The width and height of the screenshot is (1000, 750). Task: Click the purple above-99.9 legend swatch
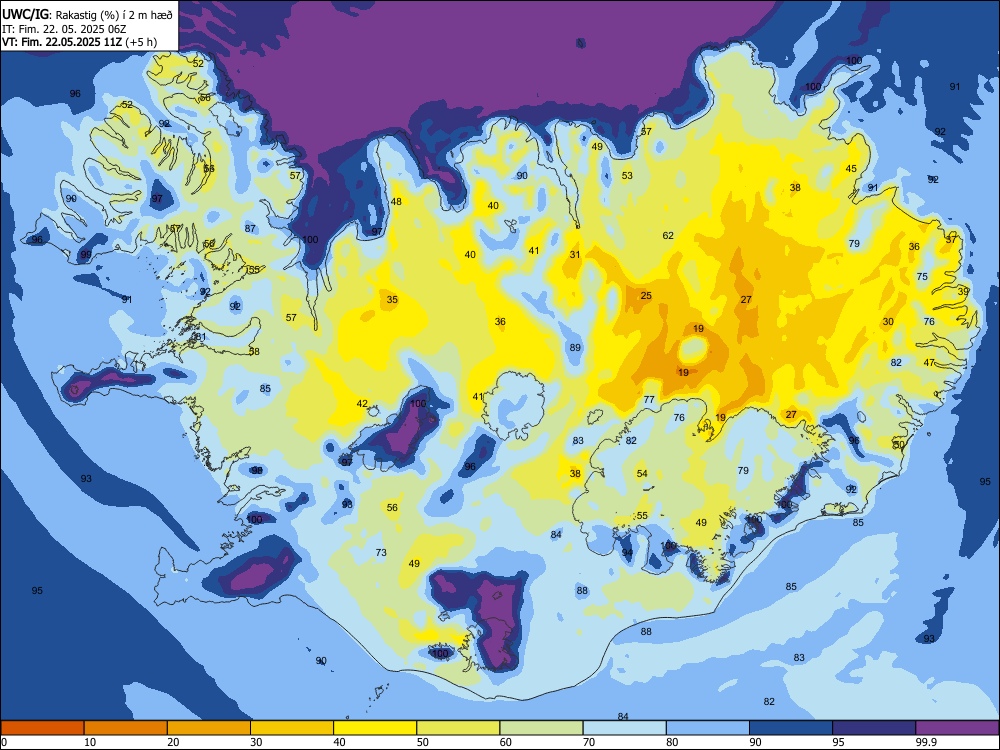point(957,728)
